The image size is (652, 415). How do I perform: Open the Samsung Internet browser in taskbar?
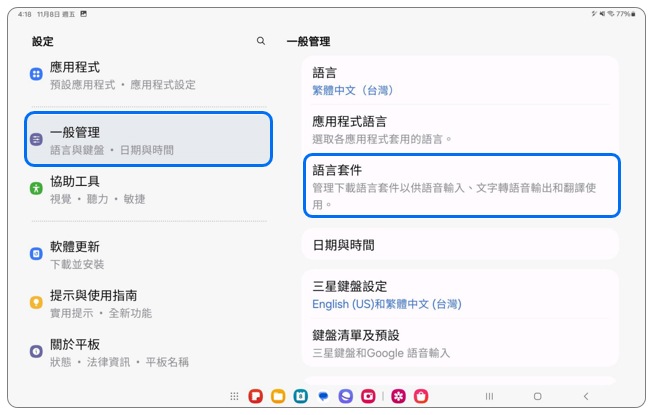pyautogui.click(x=346, y=397)
